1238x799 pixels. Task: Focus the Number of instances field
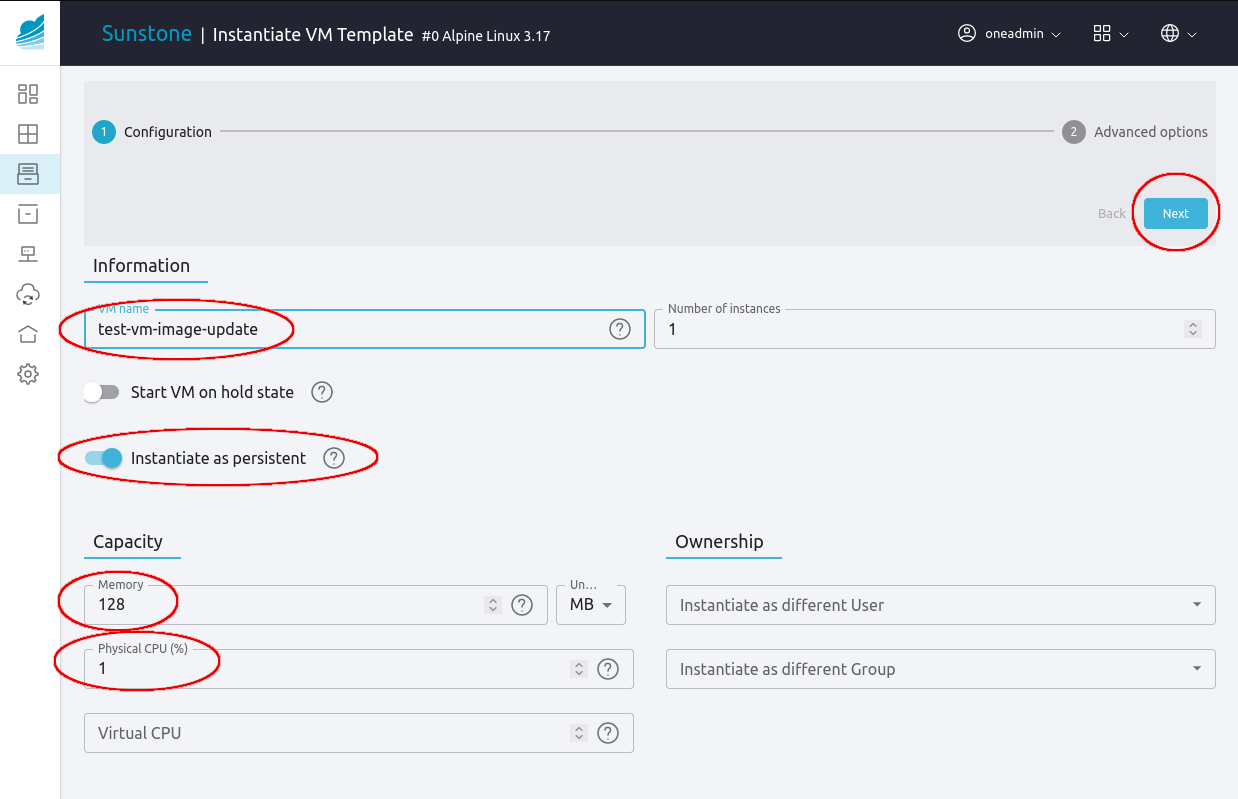pos(935,329)
